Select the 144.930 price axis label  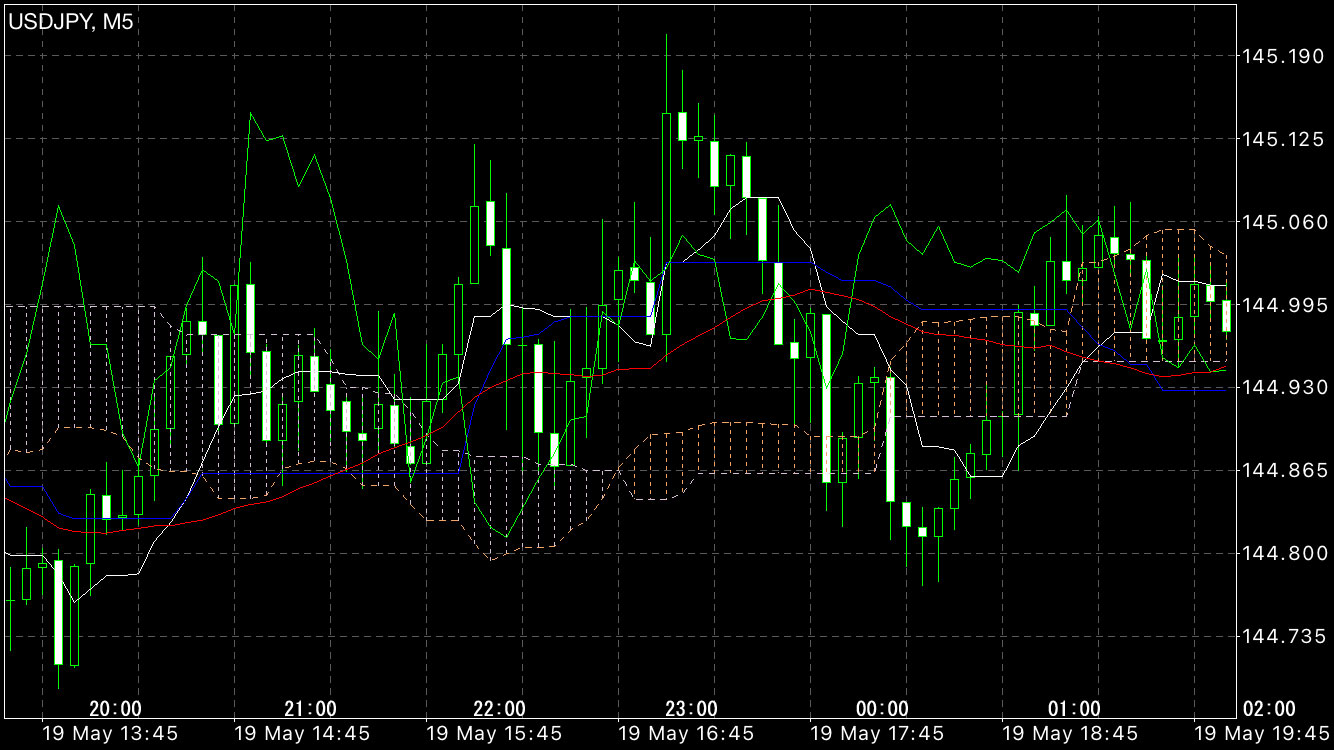point(1286,387)
